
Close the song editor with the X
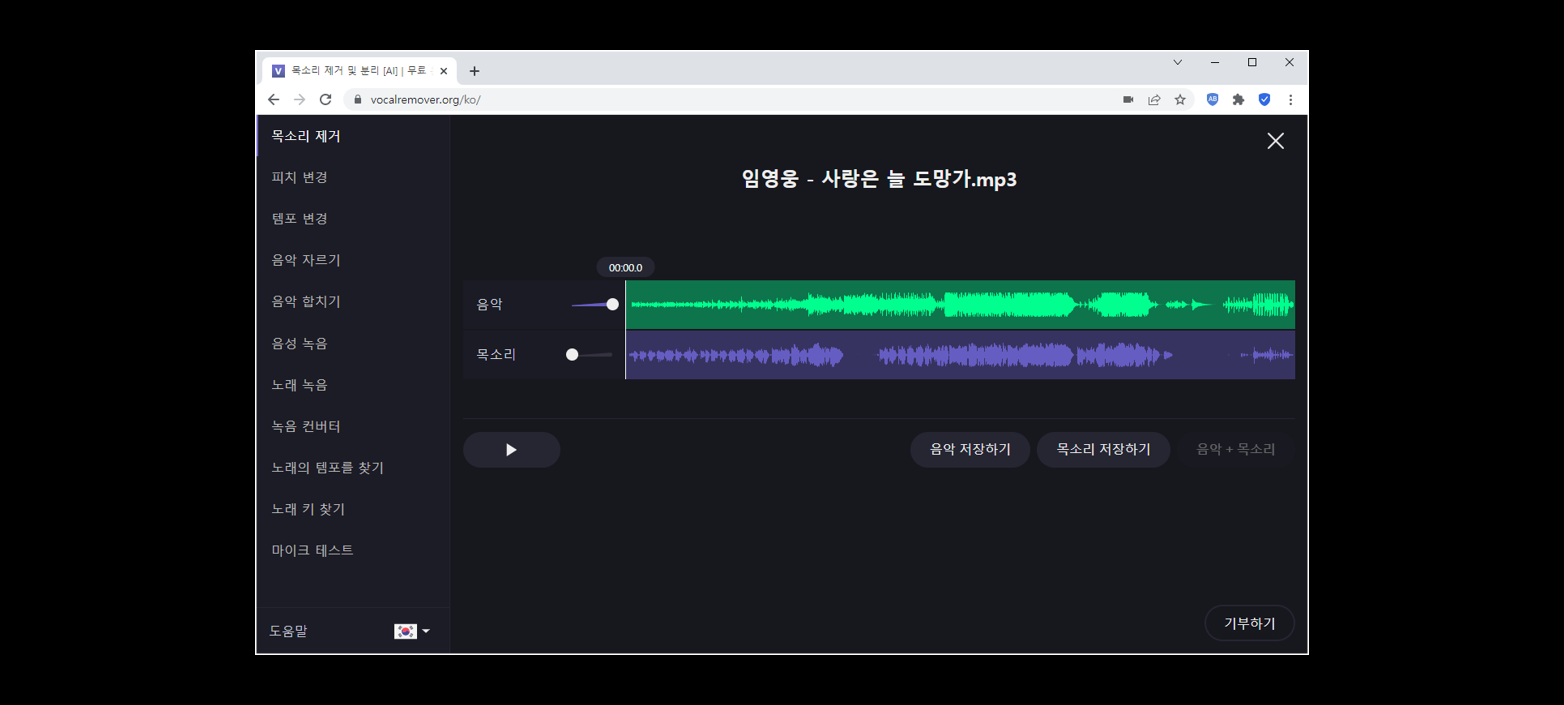(1275, 141)
